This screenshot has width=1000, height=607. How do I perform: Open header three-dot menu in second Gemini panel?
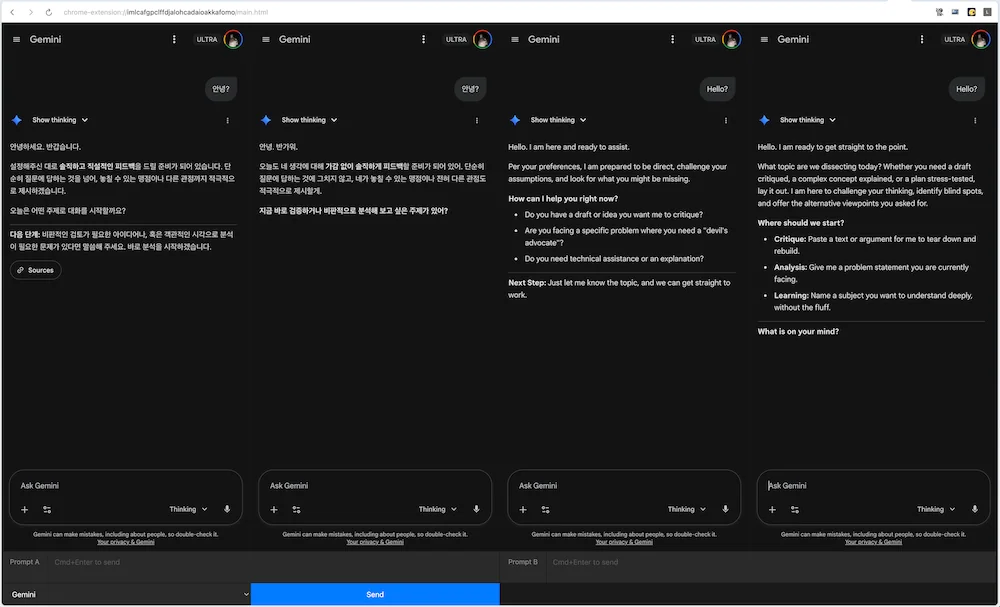pyautogui.click(x=423, y=40)
